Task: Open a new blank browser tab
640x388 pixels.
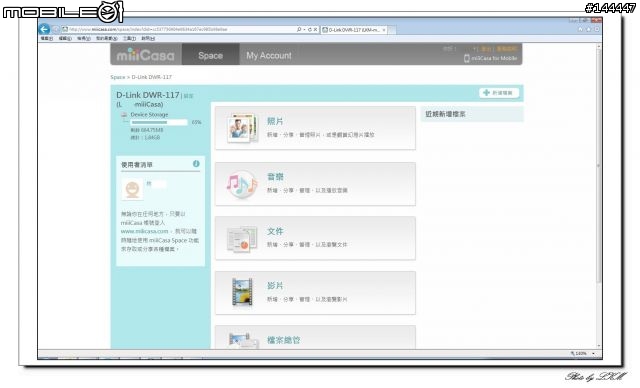Action: point(392,30)
